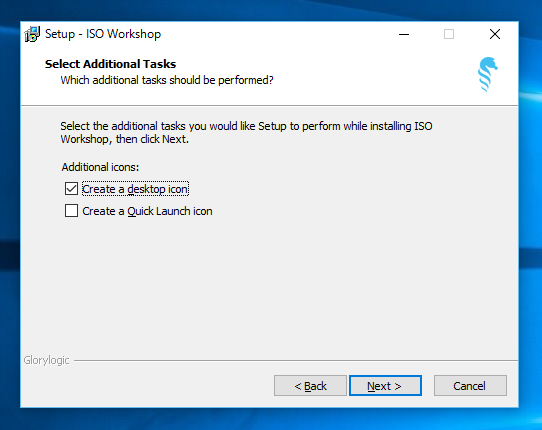This screenshot has height=430, width=542.
Task: Click the 'Setup - ISO Workshop' title text
Action: pyautogui.click(x=103, y=34)
